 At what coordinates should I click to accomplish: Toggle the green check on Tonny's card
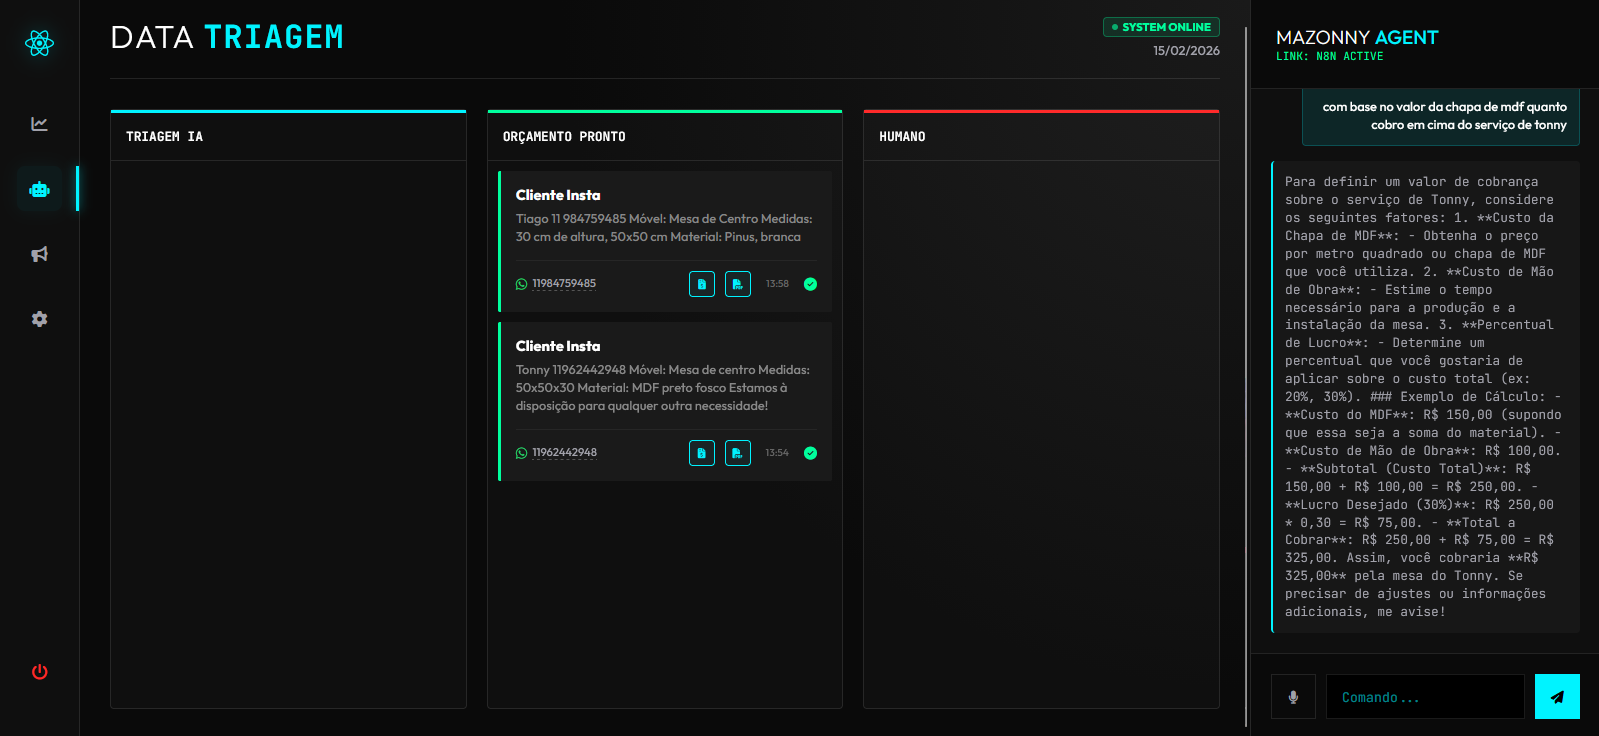click(810, 453)
